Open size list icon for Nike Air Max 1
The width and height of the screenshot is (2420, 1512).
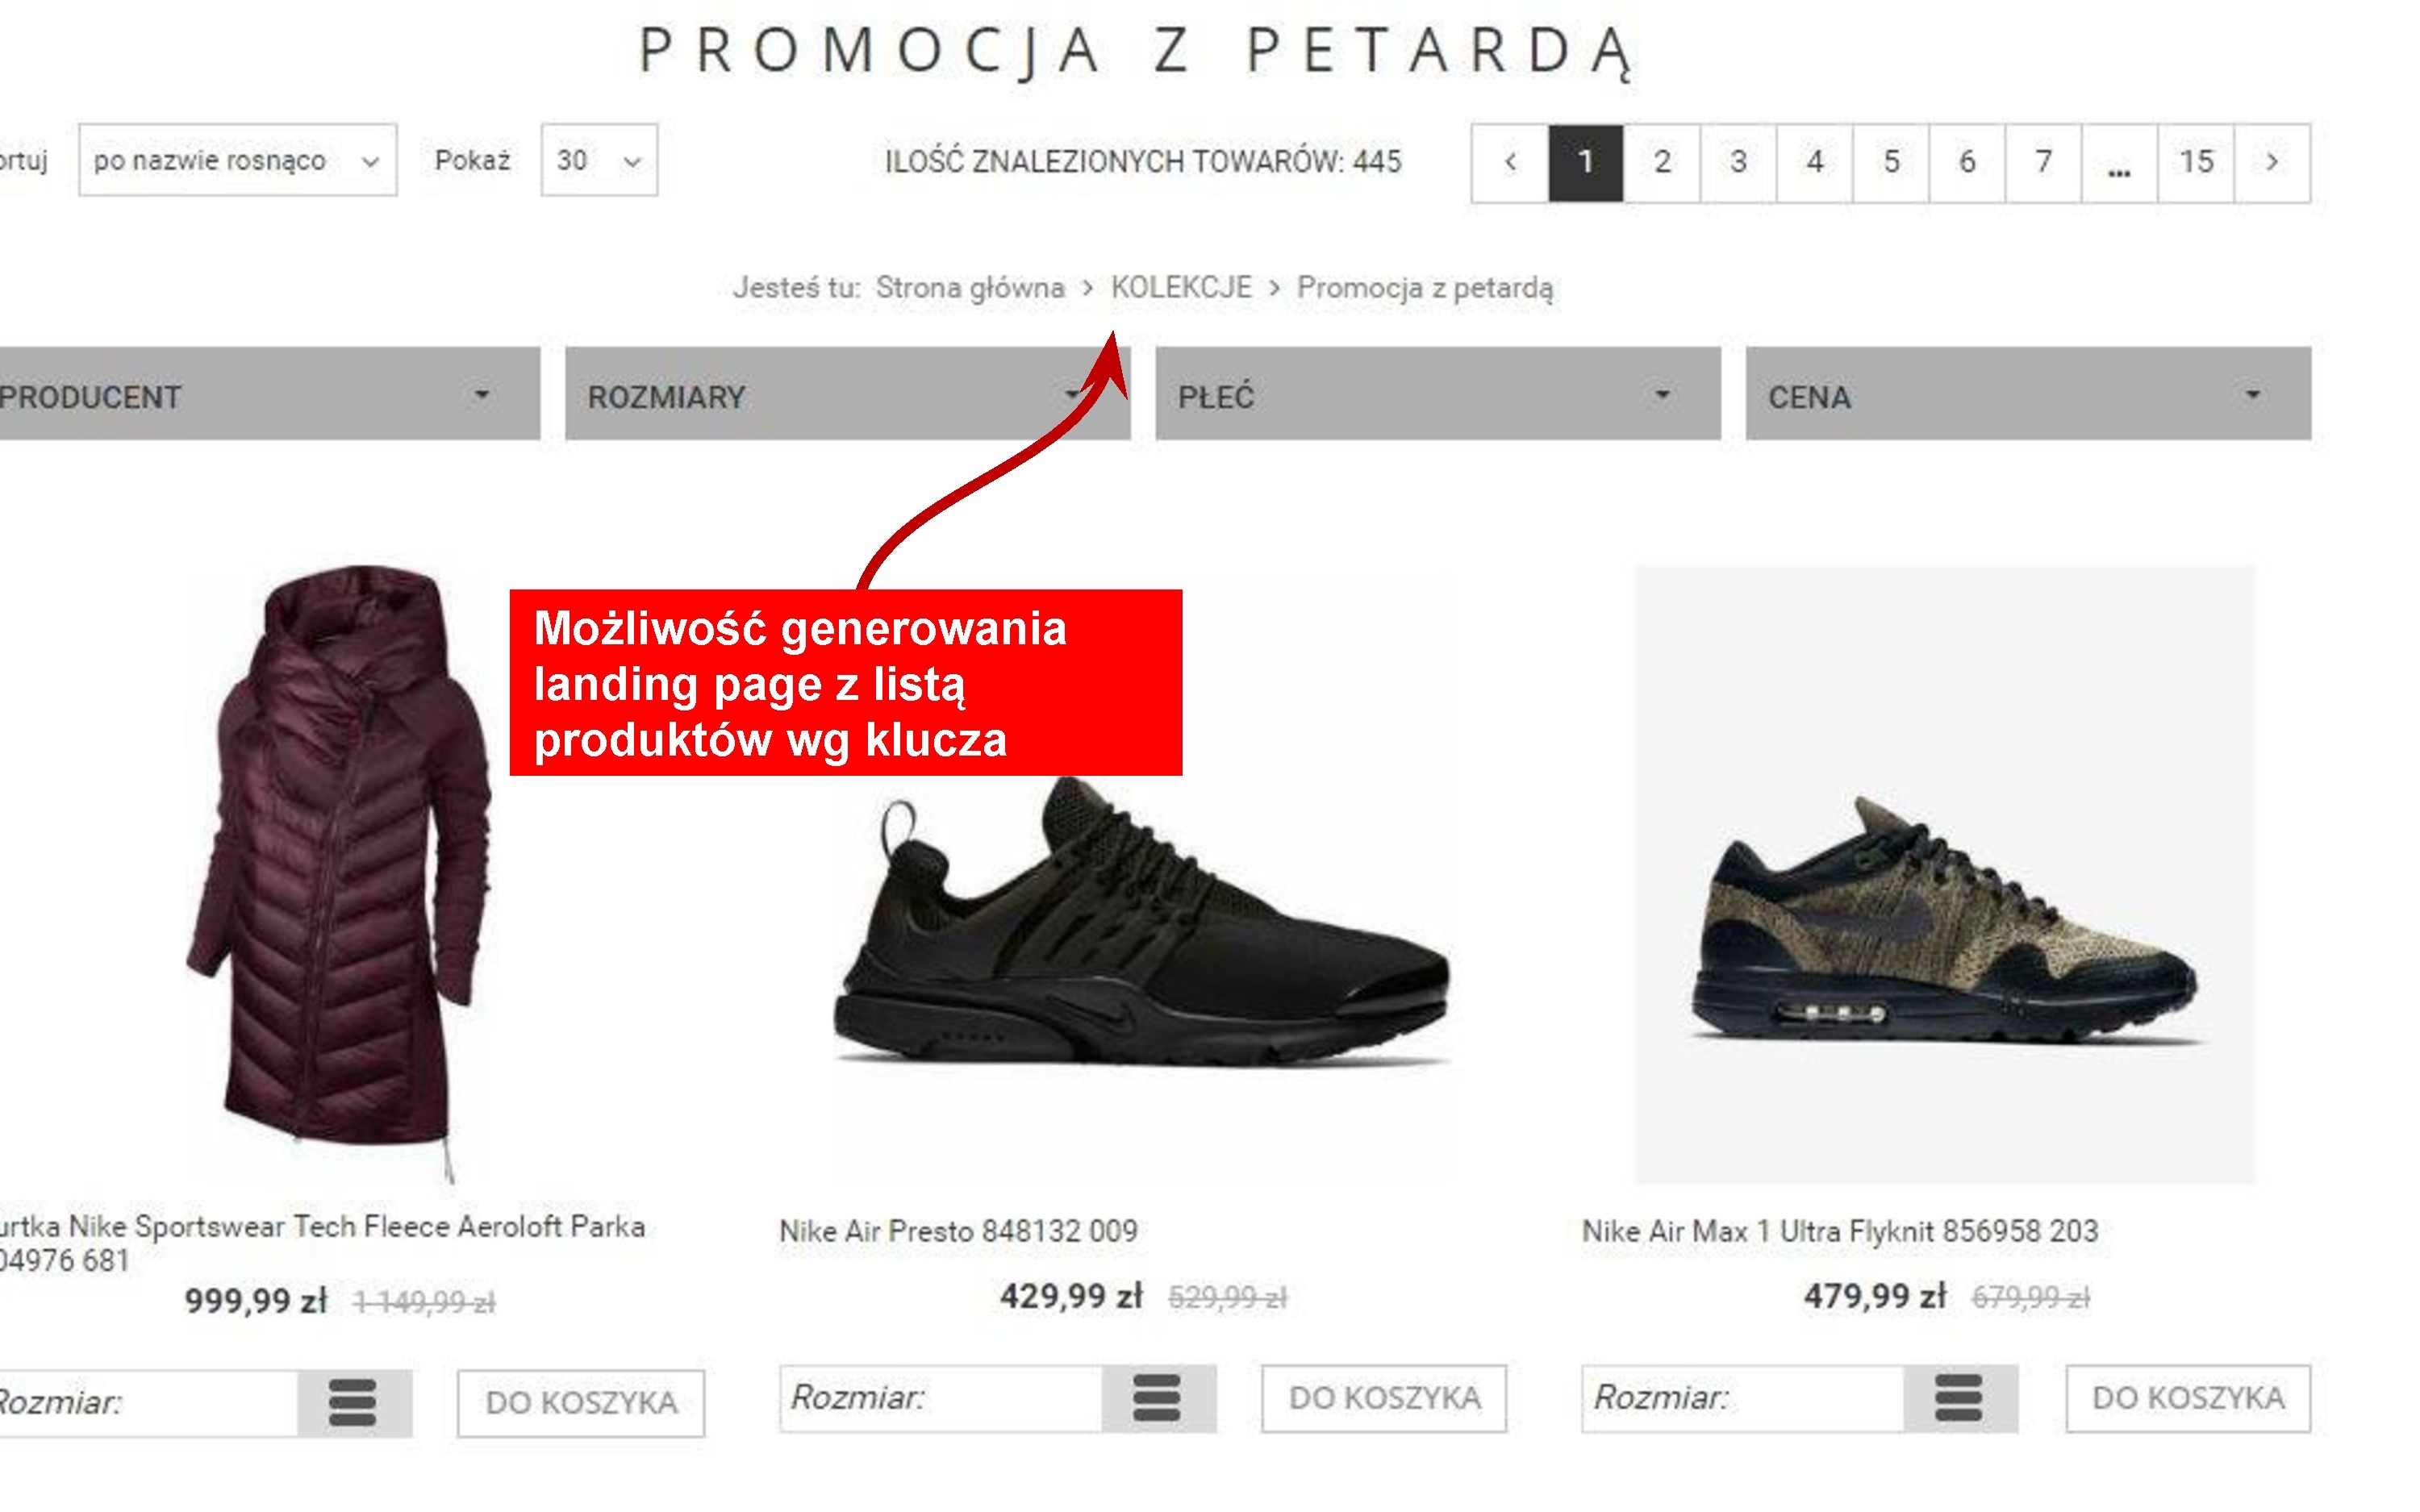point(1960,1398)
